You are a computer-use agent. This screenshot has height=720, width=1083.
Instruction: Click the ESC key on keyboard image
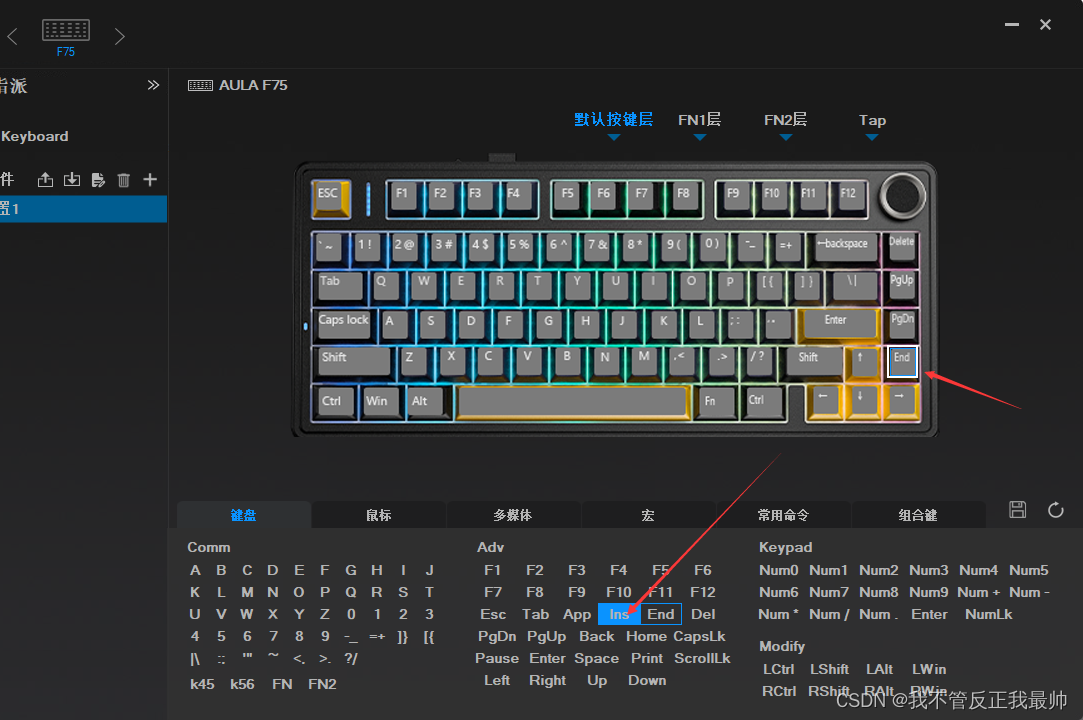tap(331, 198)
